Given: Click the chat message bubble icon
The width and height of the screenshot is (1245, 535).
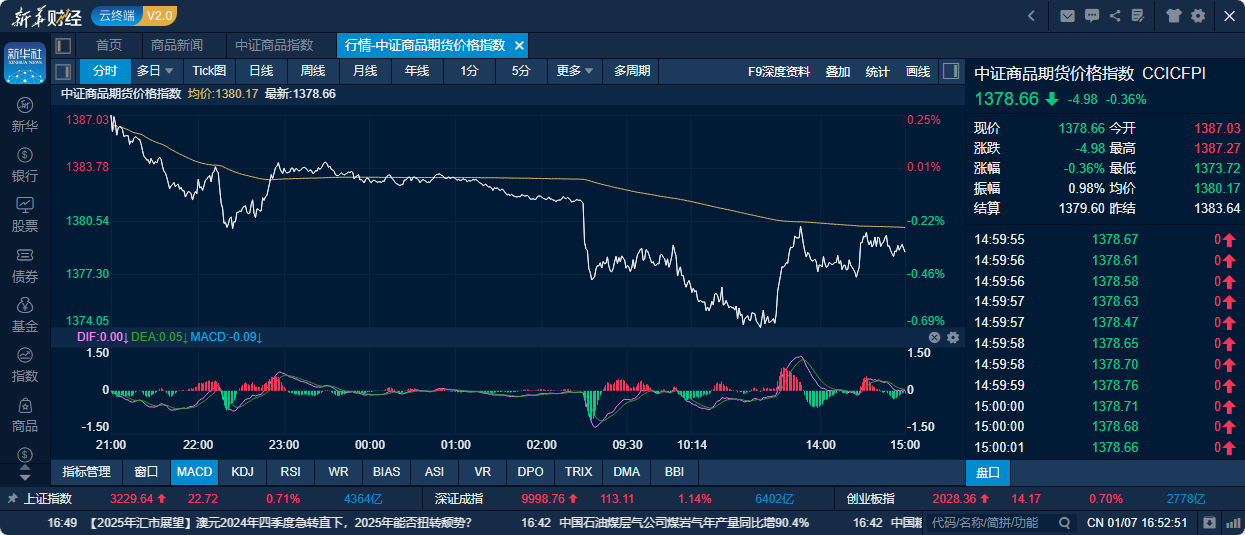Looking at the screenshot, I should point(1092,15).
